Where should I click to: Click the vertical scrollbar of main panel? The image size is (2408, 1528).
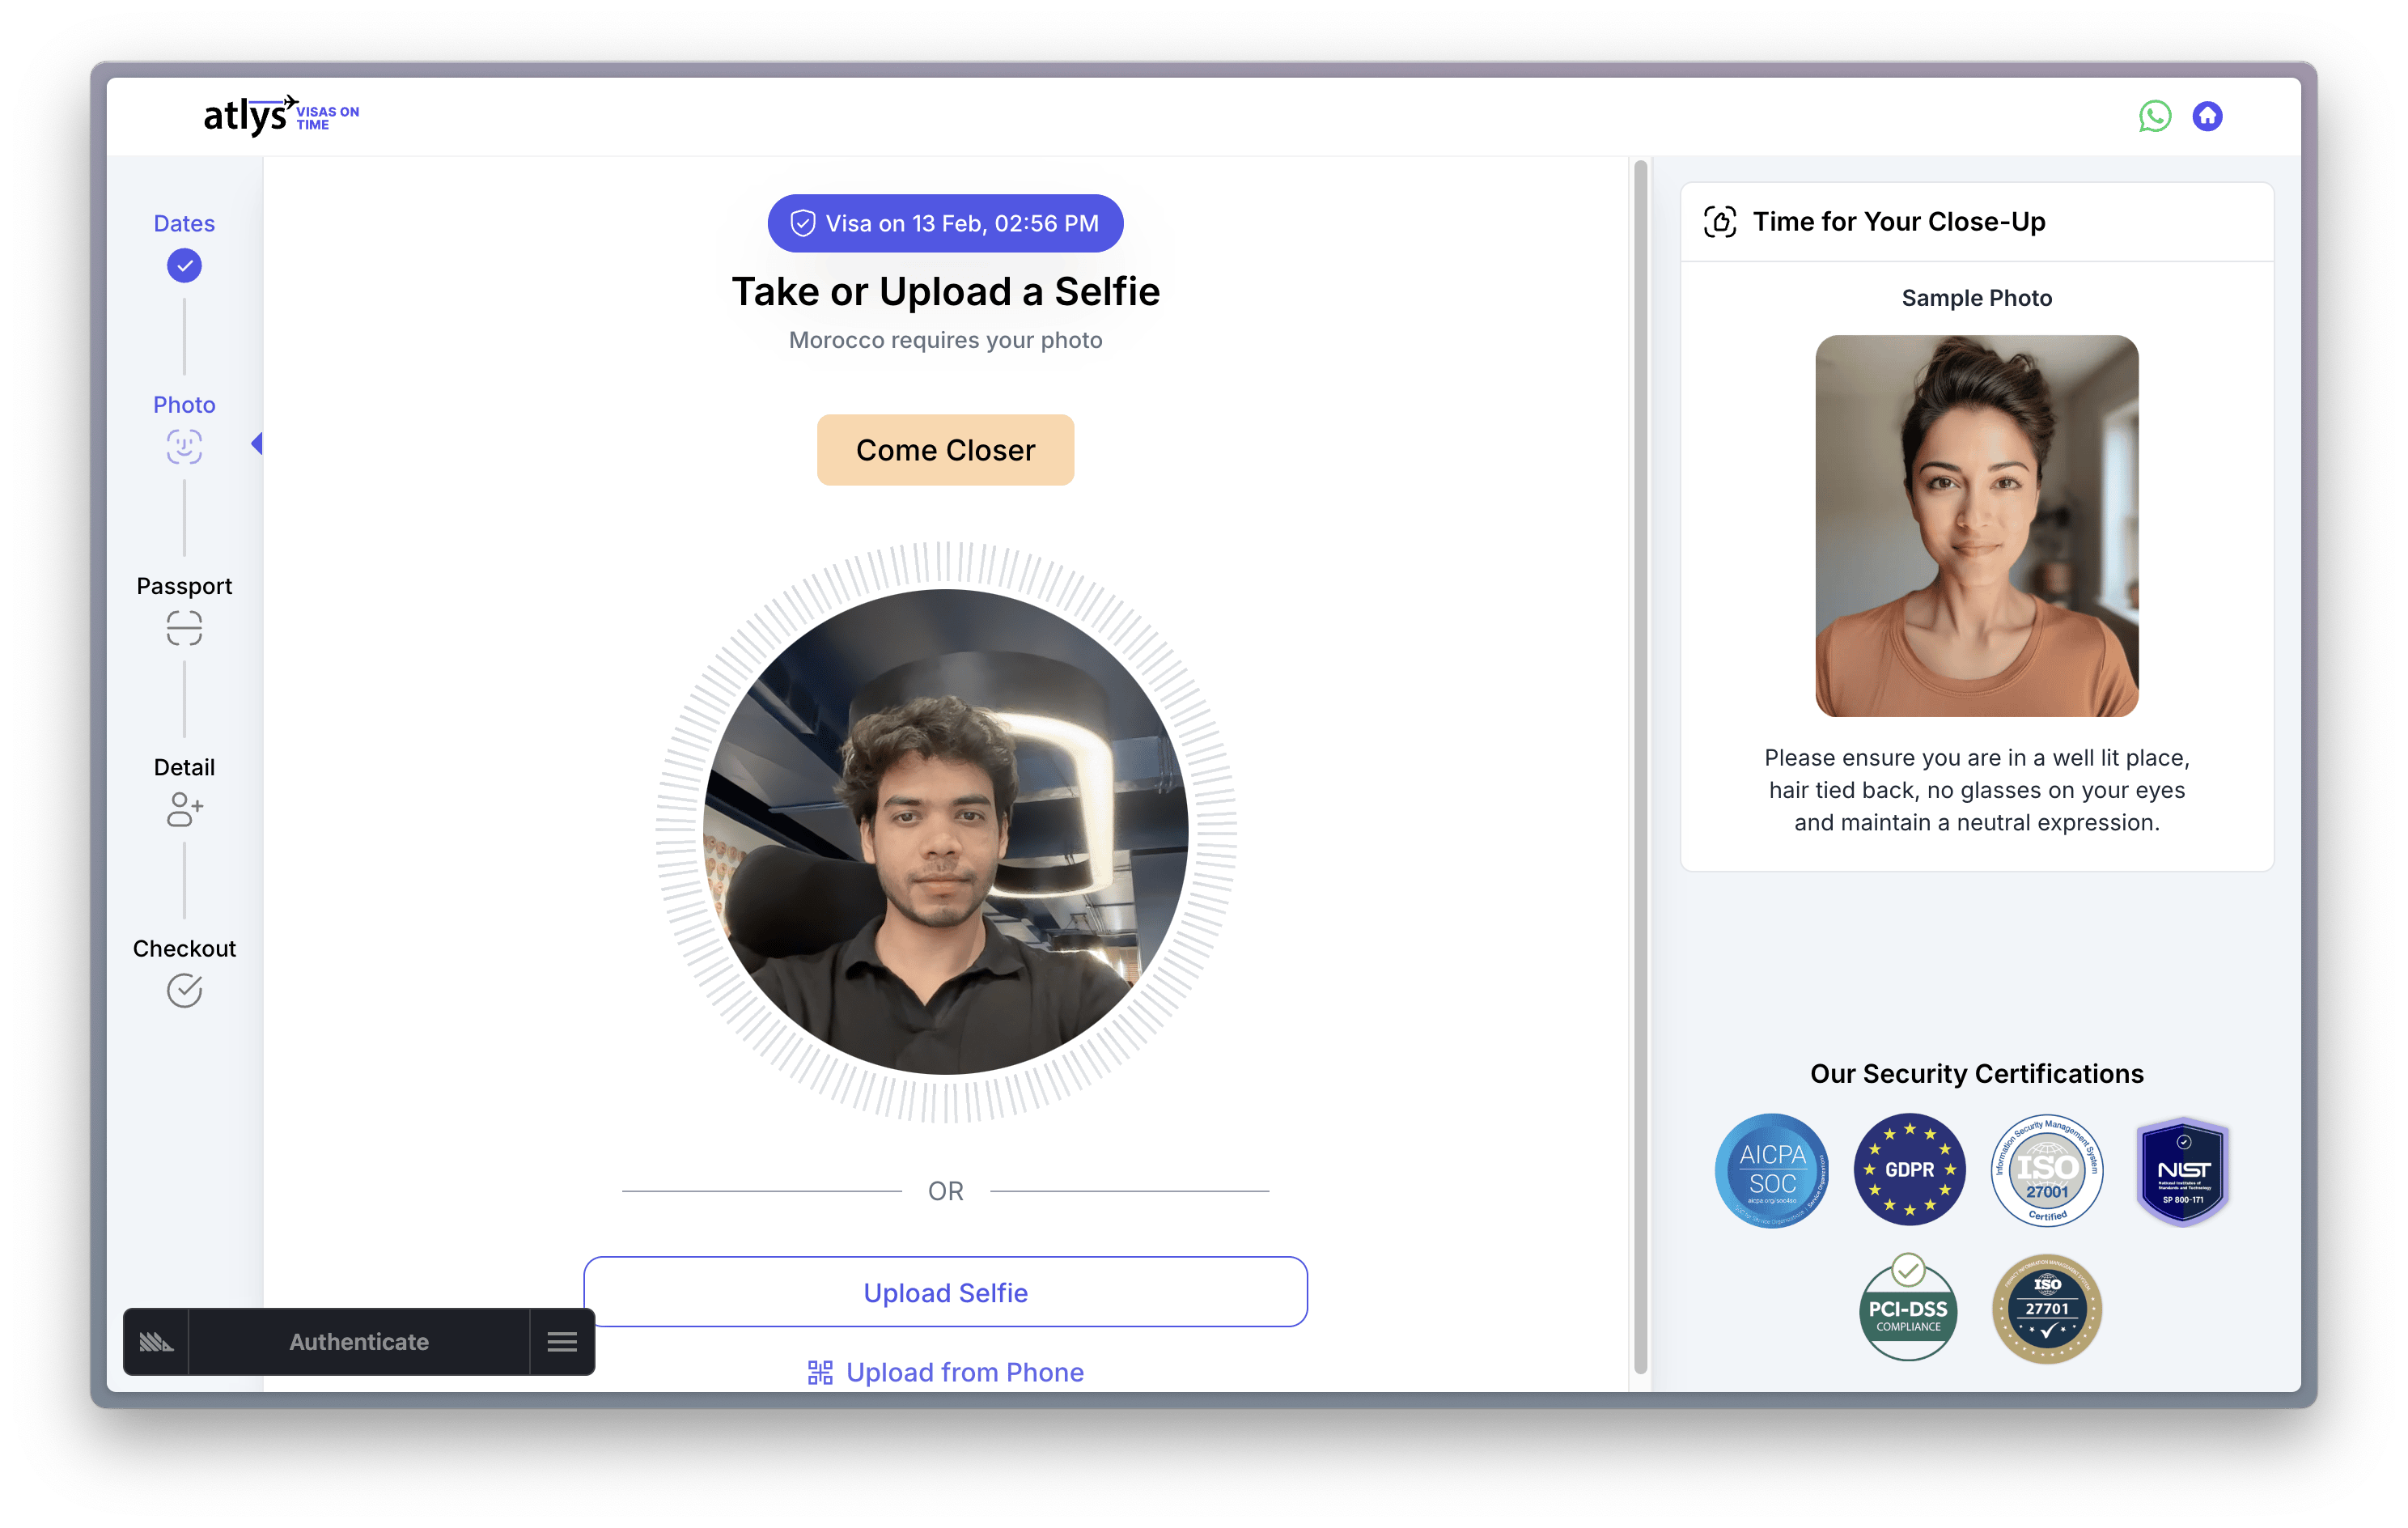tap(1640, 765)
